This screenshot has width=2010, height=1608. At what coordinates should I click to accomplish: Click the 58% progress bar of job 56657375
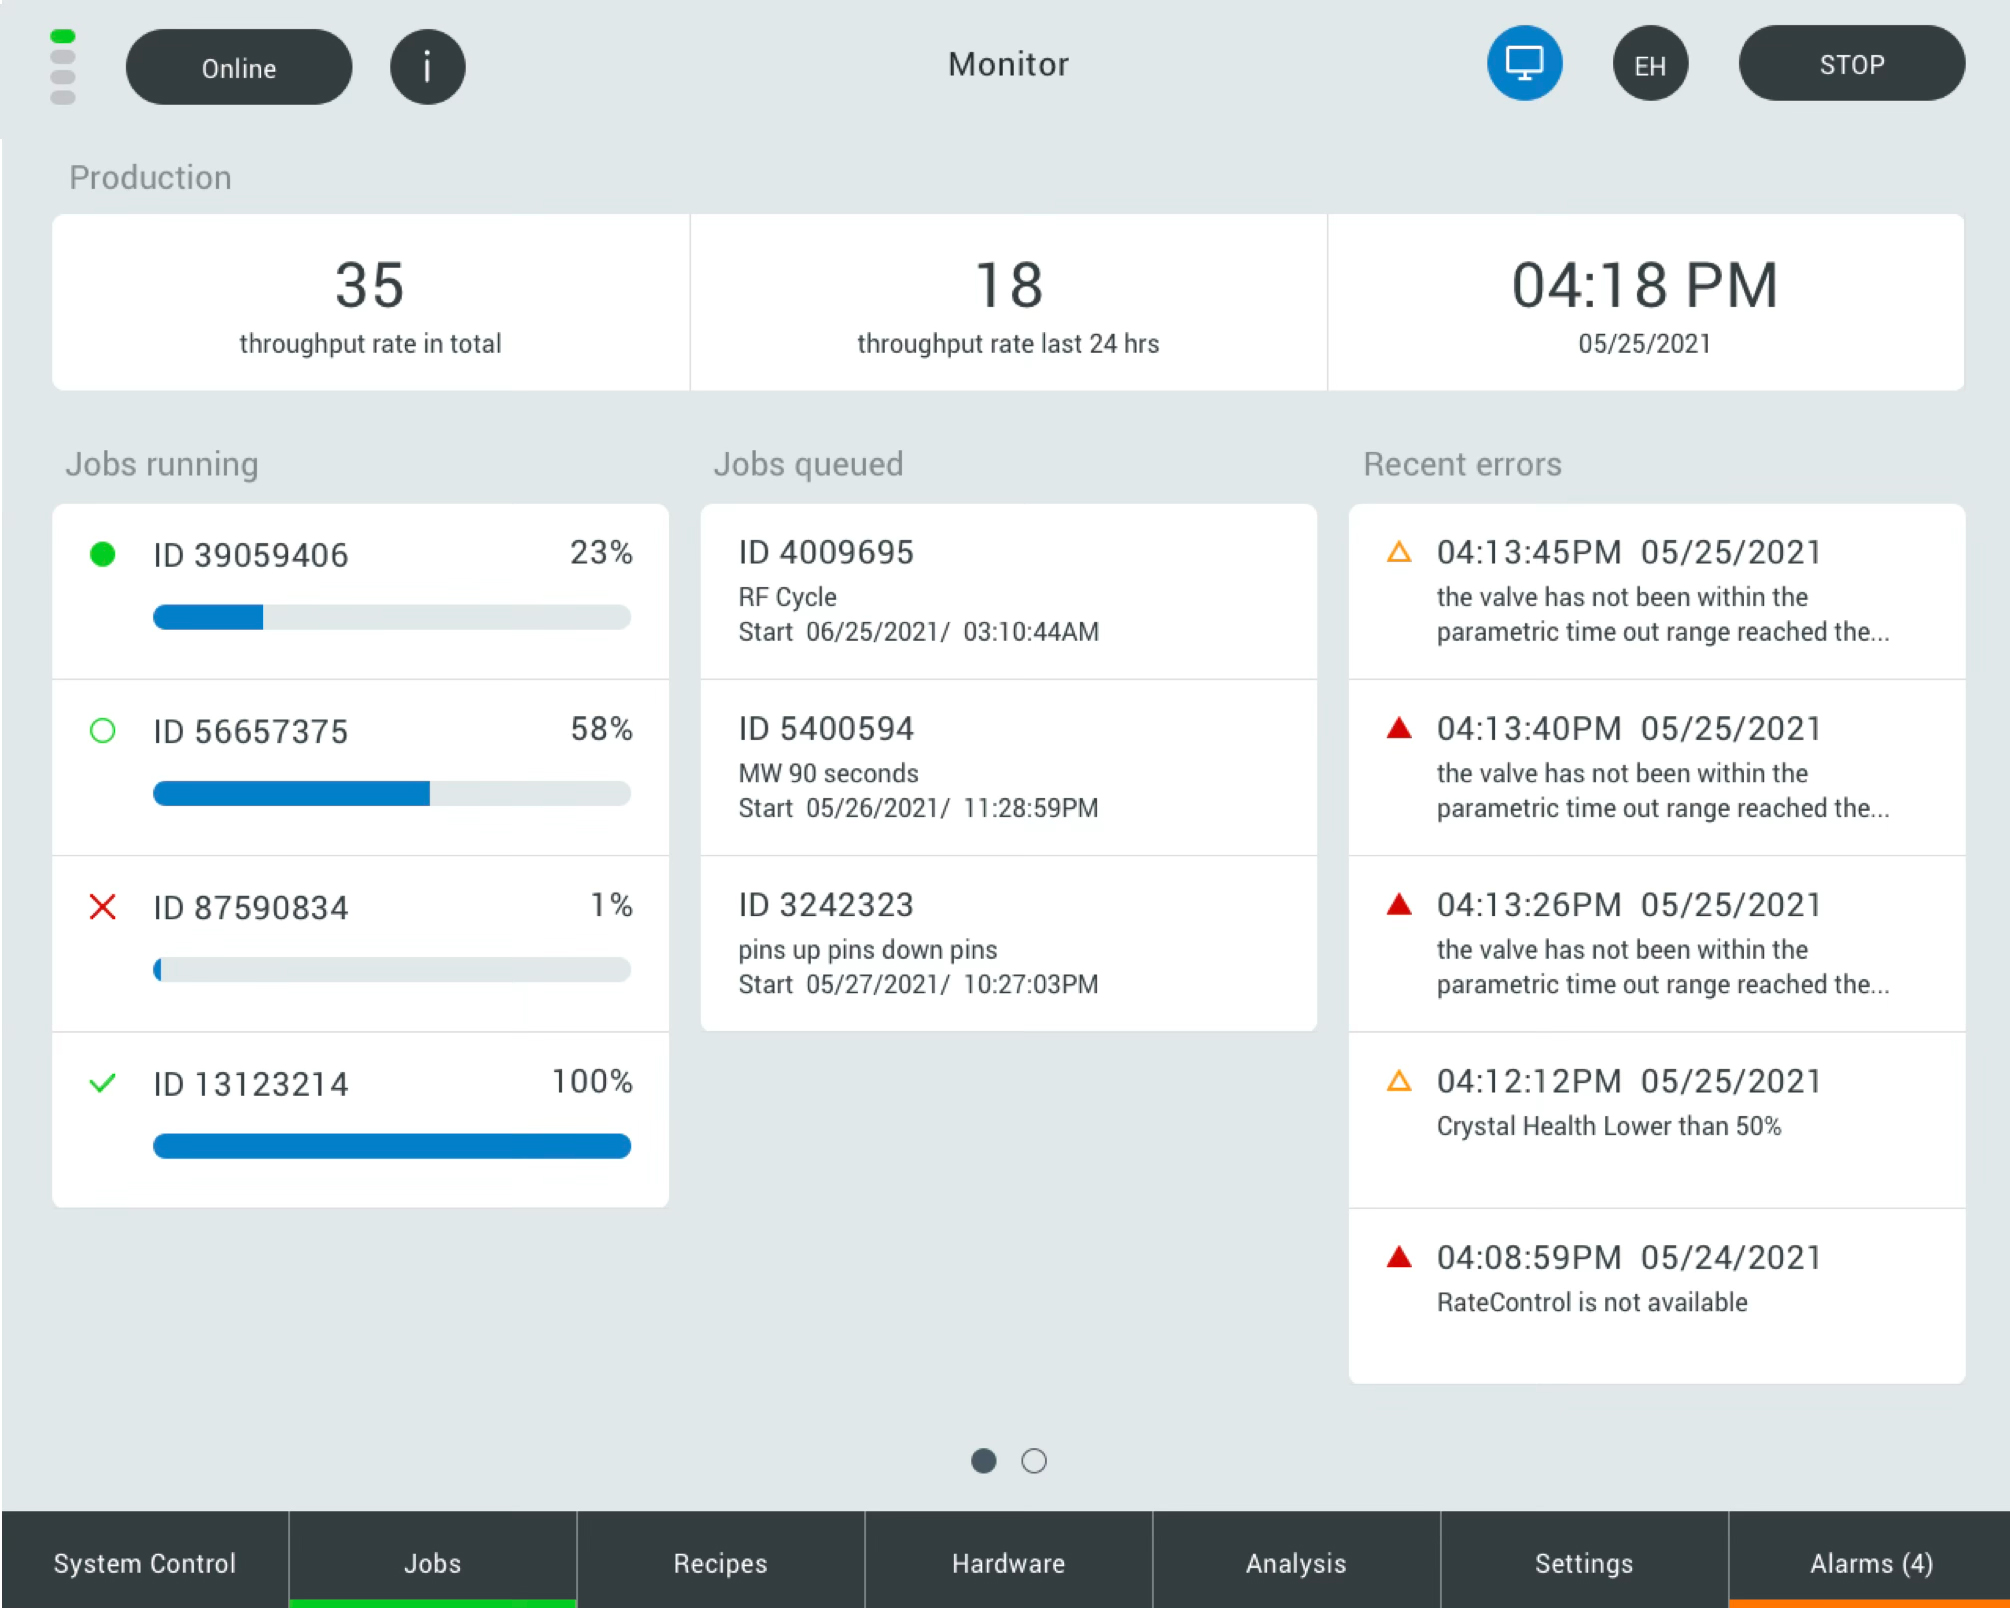tap(391, 794)
